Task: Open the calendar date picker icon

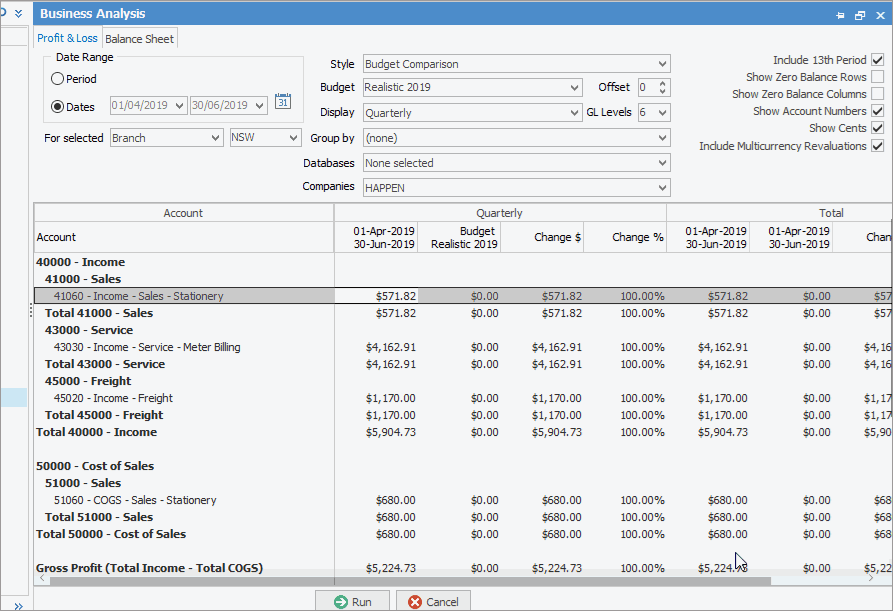Action: pyautogui.click(x=282, y=99)
